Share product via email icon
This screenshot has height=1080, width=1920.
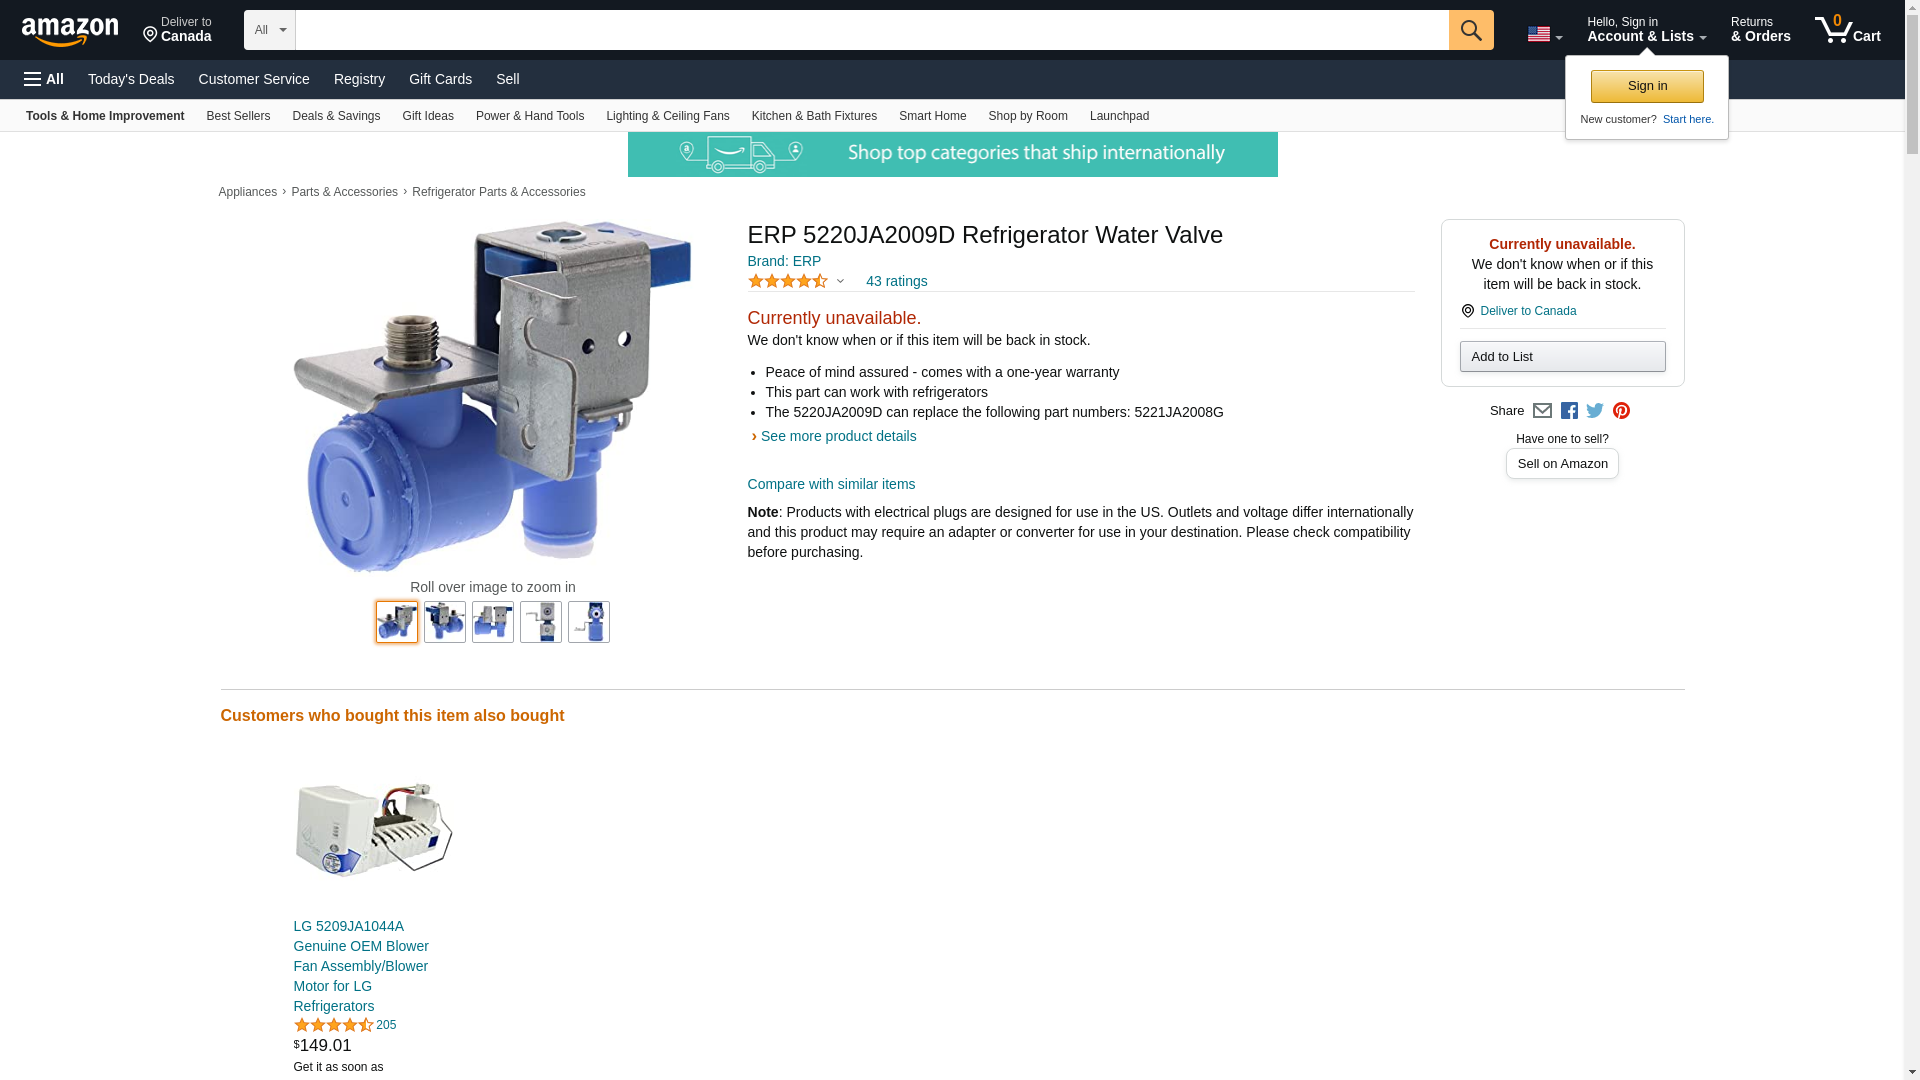(1542, 411)
